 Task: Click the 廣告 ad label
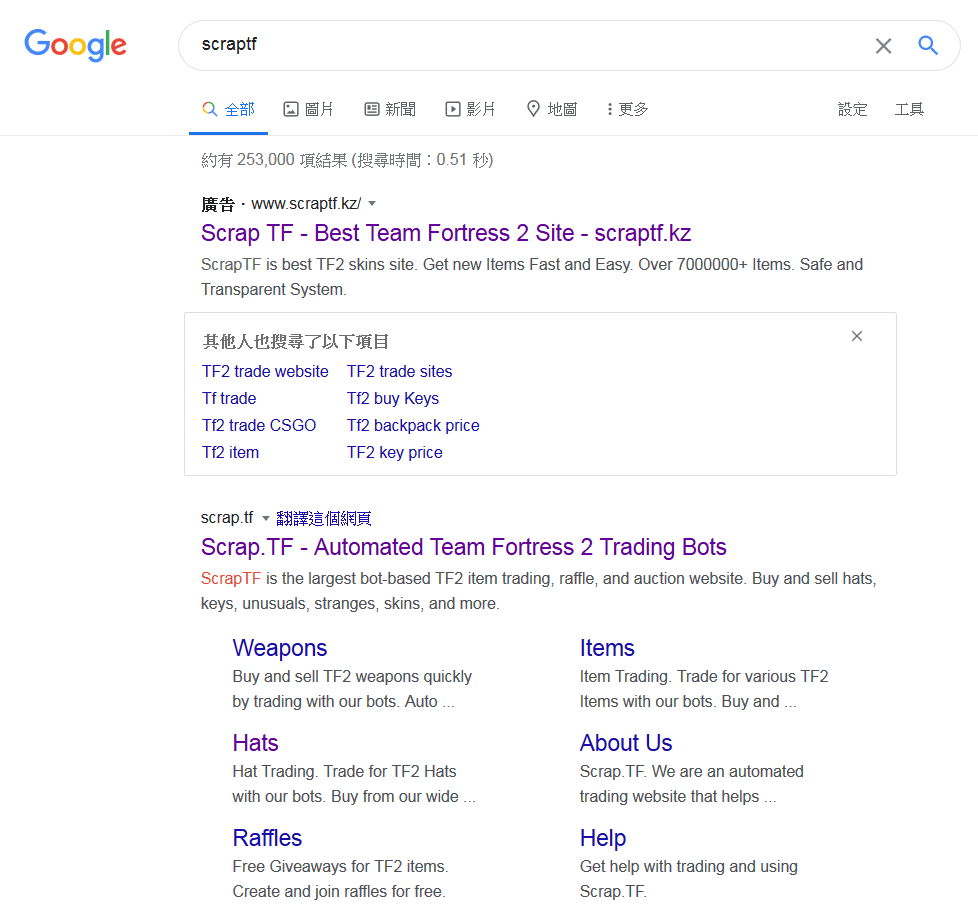click(x=218, y=204)
